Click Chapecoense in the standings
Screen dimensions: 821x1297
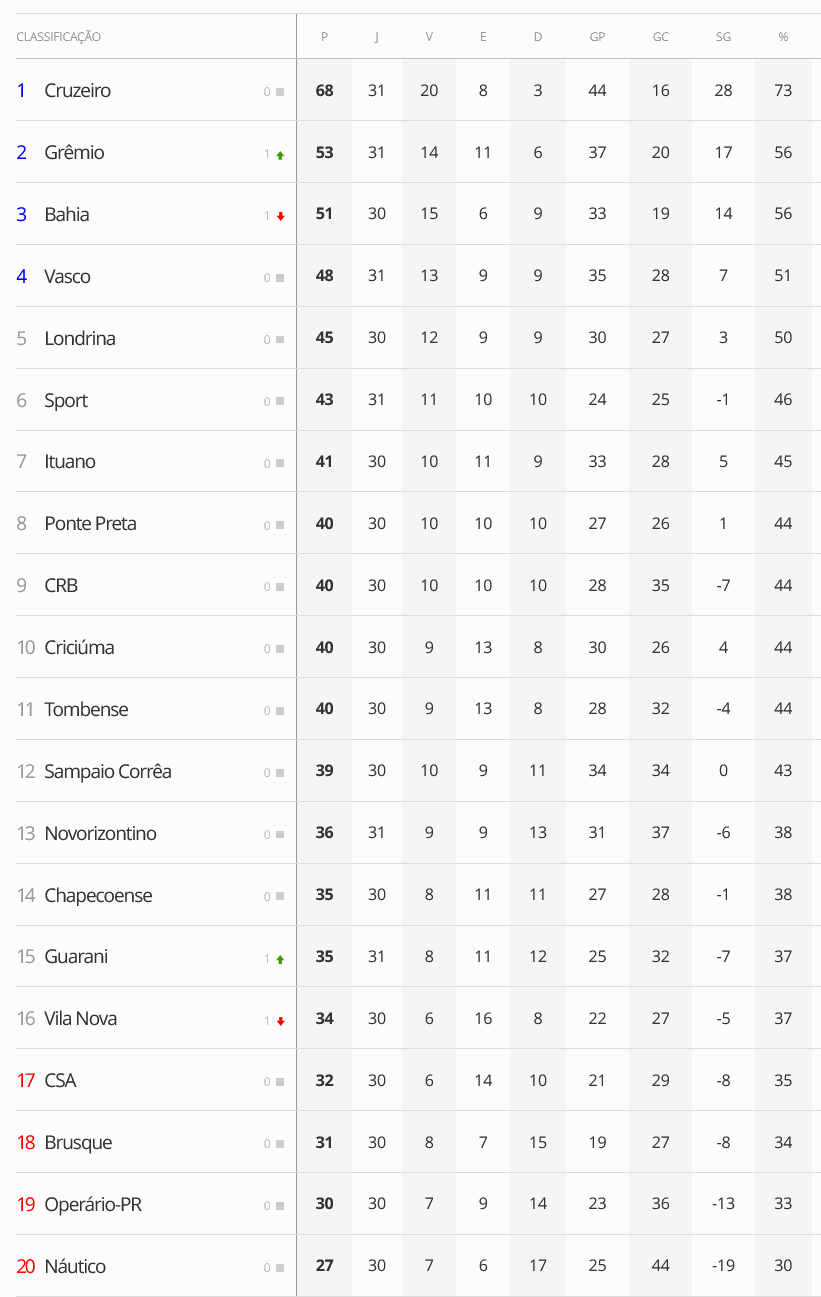(98, 896)
